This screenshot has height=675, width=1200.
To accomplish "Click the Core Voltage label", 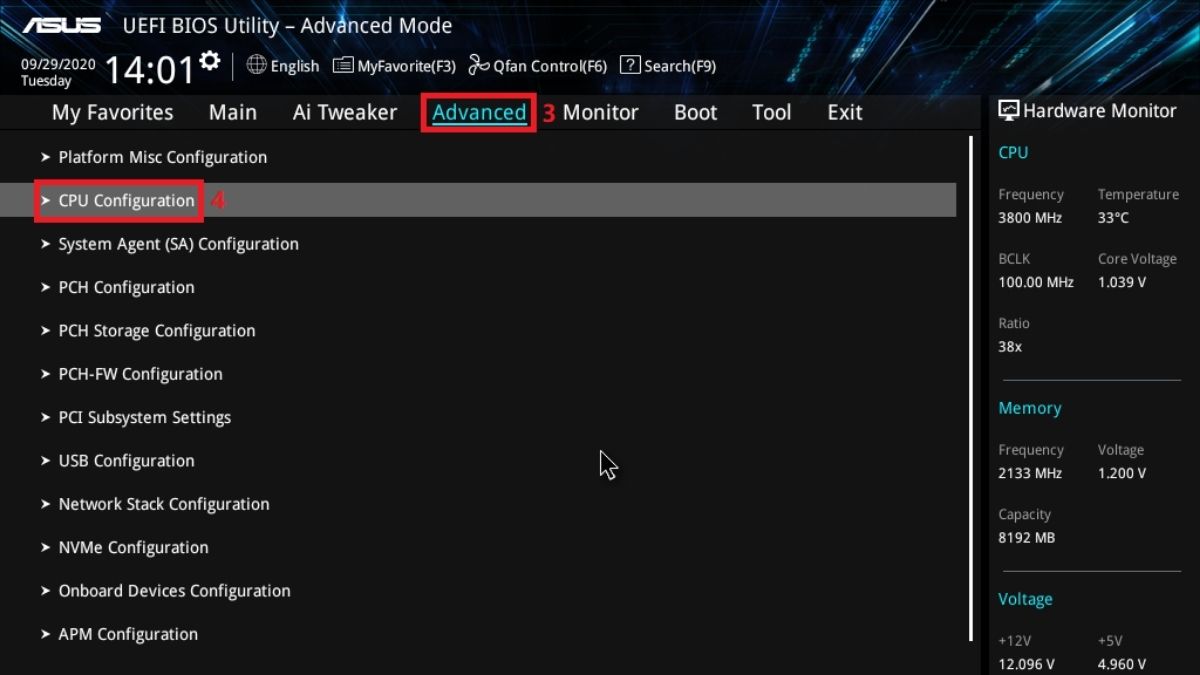I will (x=1137, y=258).
